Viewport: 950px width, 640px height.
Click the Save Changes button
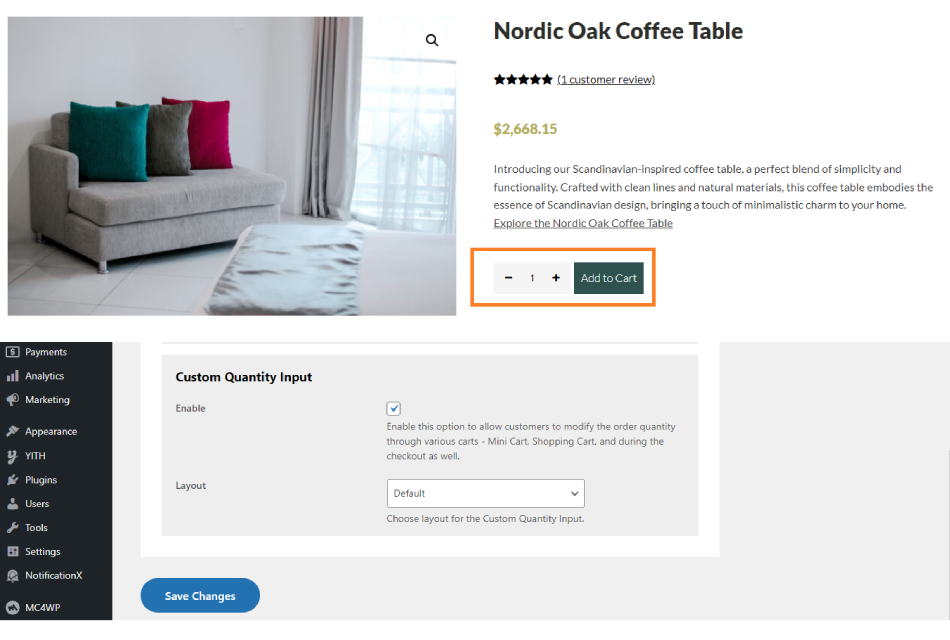(200, 595)
